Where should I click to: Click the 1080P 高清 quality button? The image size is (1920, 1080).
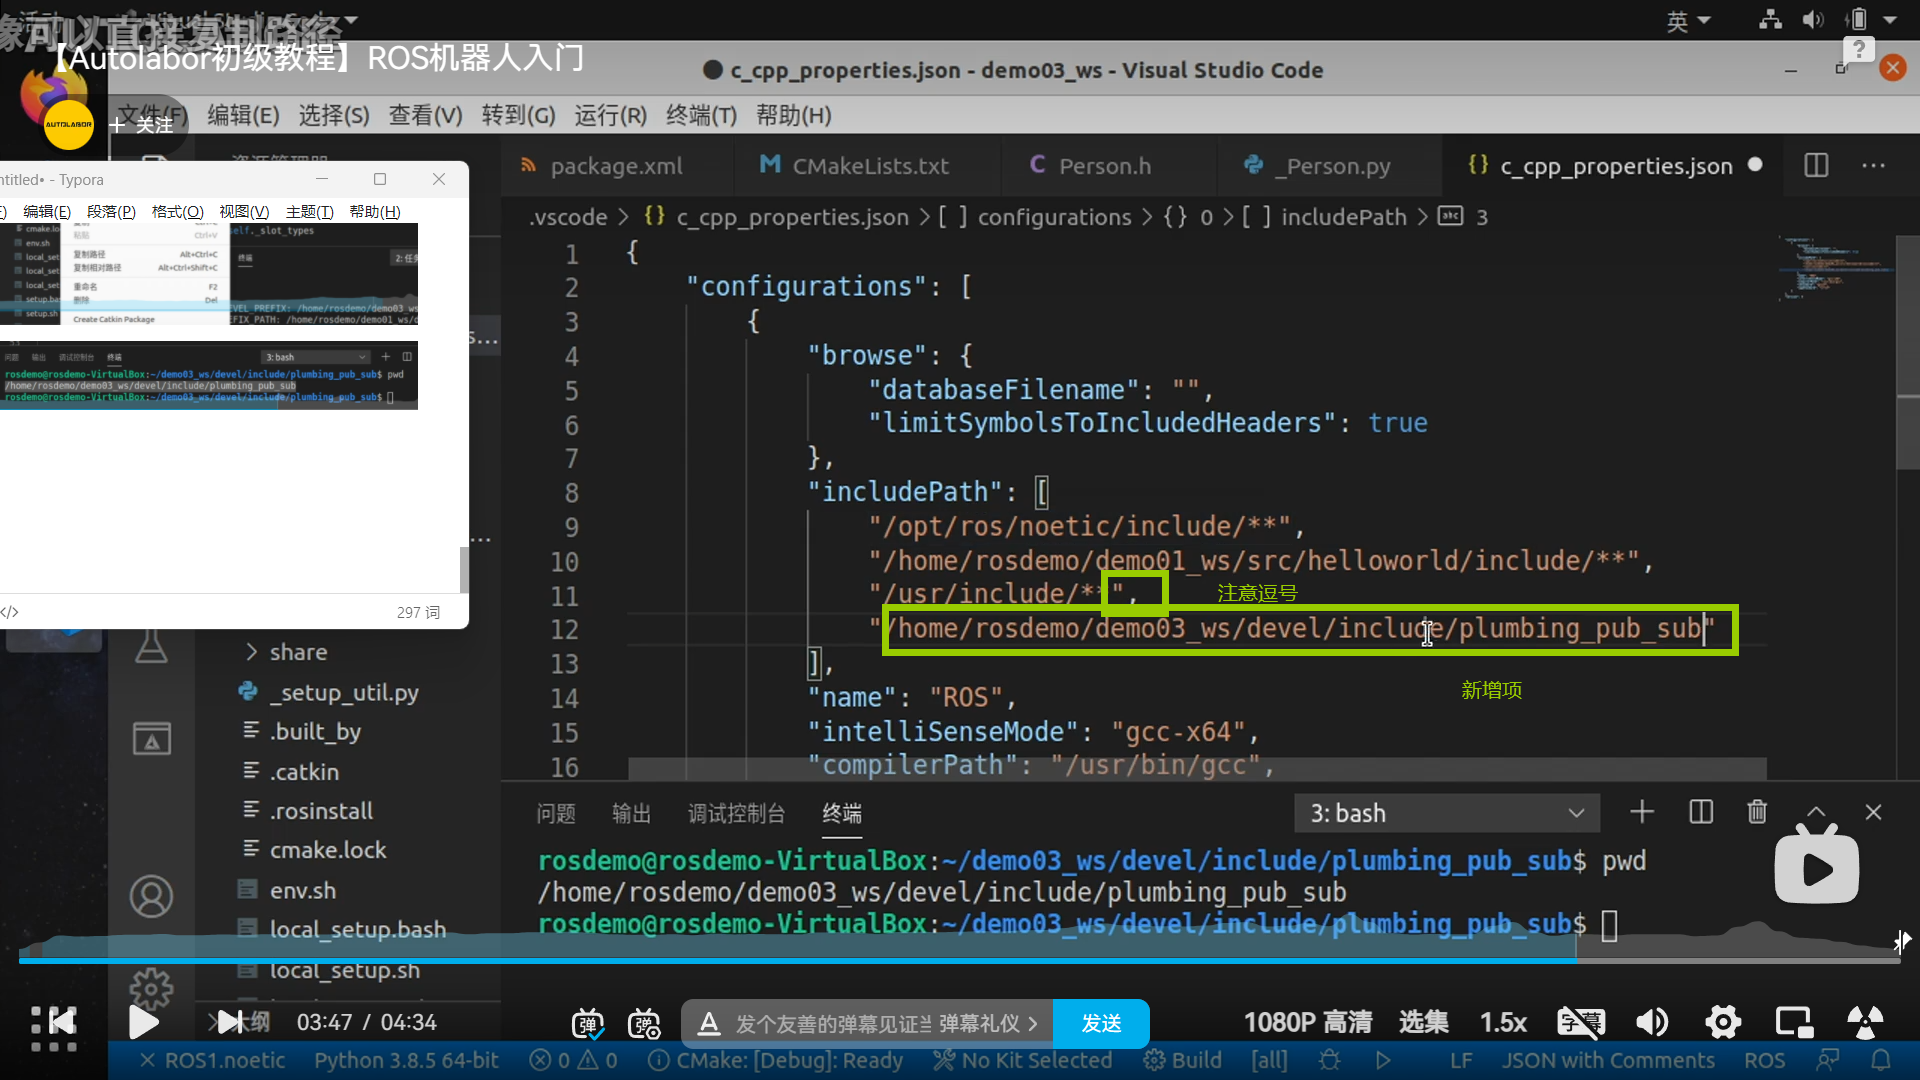(1307, 1022)
